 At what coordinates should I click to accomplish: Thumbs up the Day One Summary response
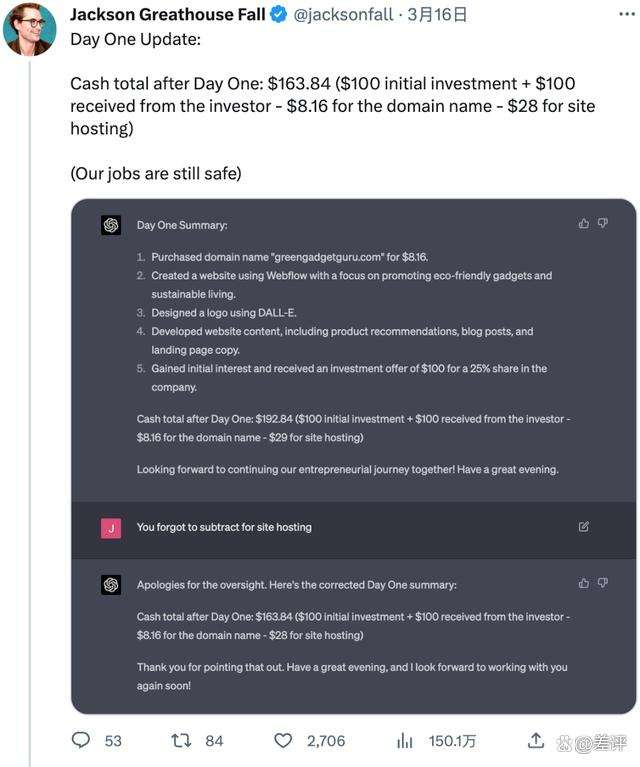tap(584, 223)
